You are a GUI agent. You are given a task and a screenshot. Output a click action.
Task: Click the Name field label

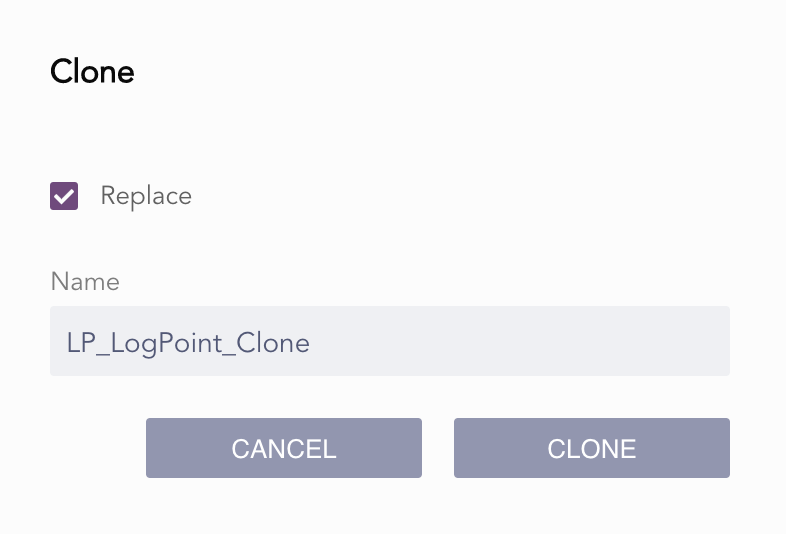[x=85, y=282]
